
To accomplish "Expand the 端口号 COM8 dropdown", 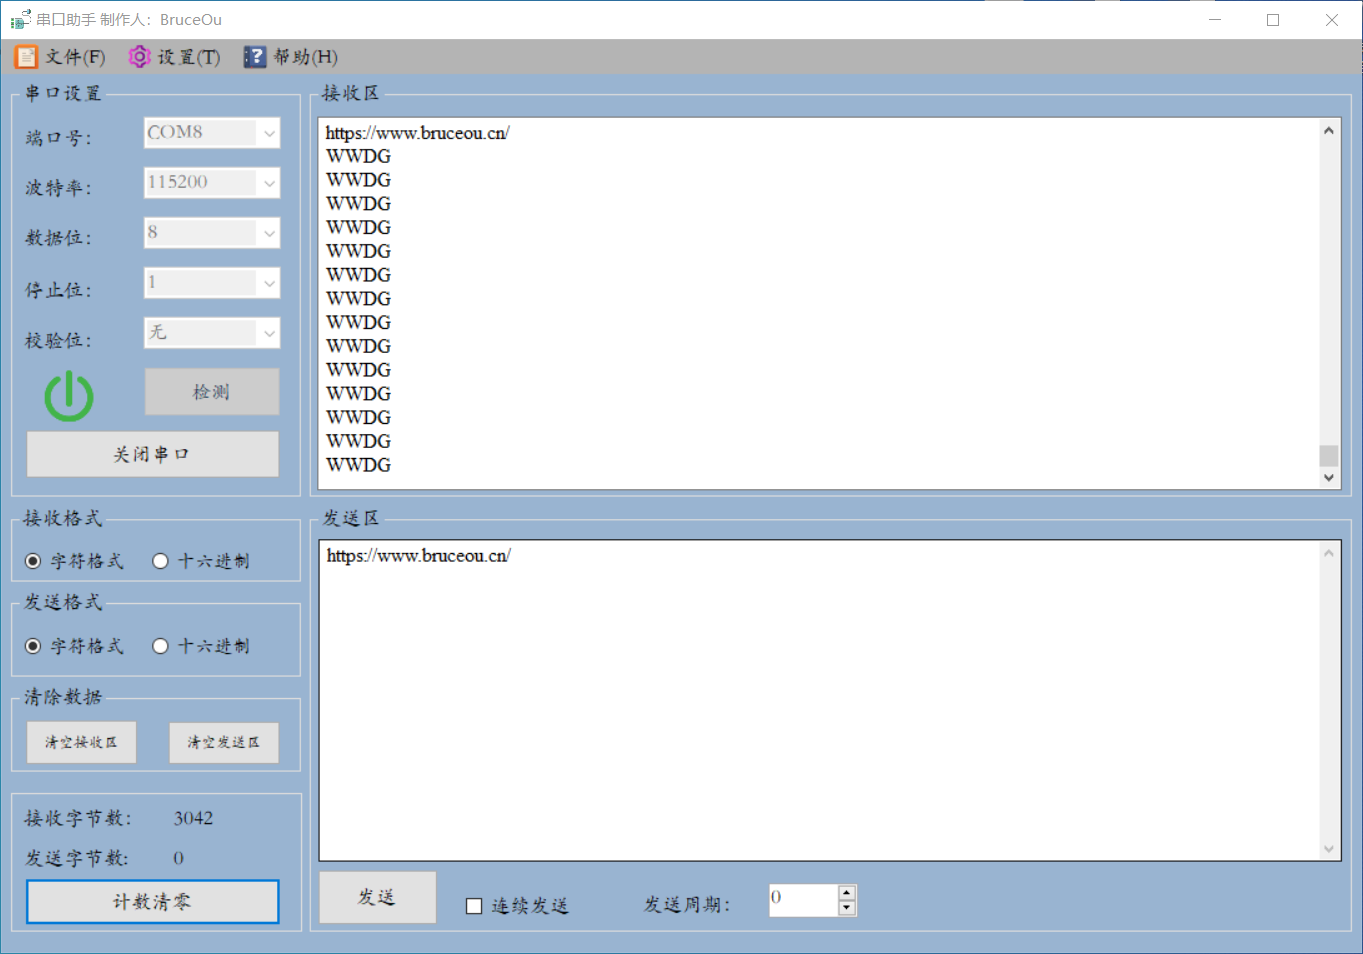I will tap(269, 133).
